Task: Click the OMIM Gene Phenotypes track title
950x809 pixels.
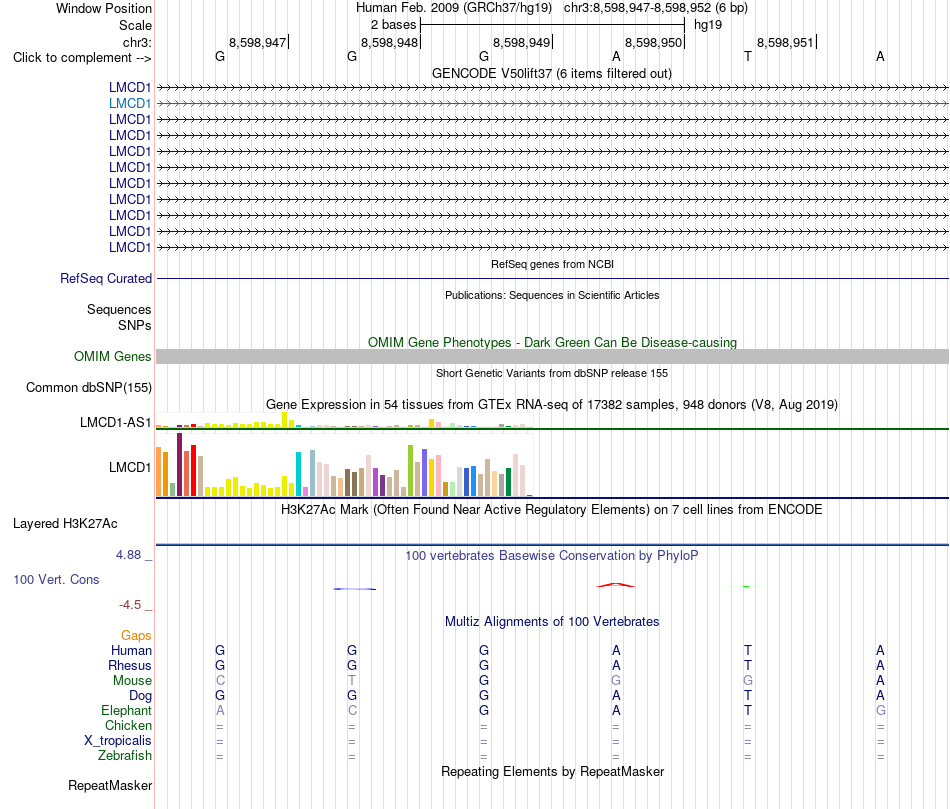Action: [552, 342]
